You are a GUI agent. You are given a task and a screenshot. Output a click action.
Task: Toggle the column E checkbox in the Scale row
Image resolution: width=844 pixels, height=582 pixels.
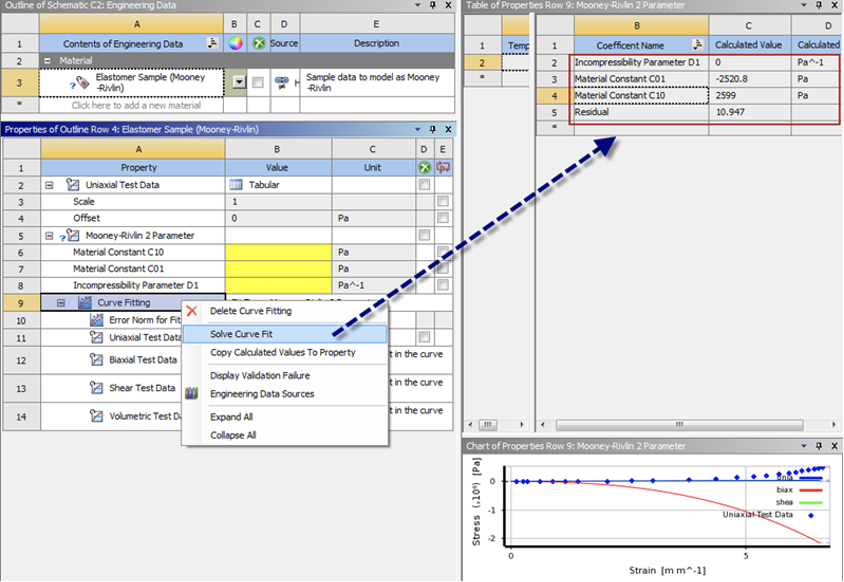pyautogui.click(x=443, y=201)
